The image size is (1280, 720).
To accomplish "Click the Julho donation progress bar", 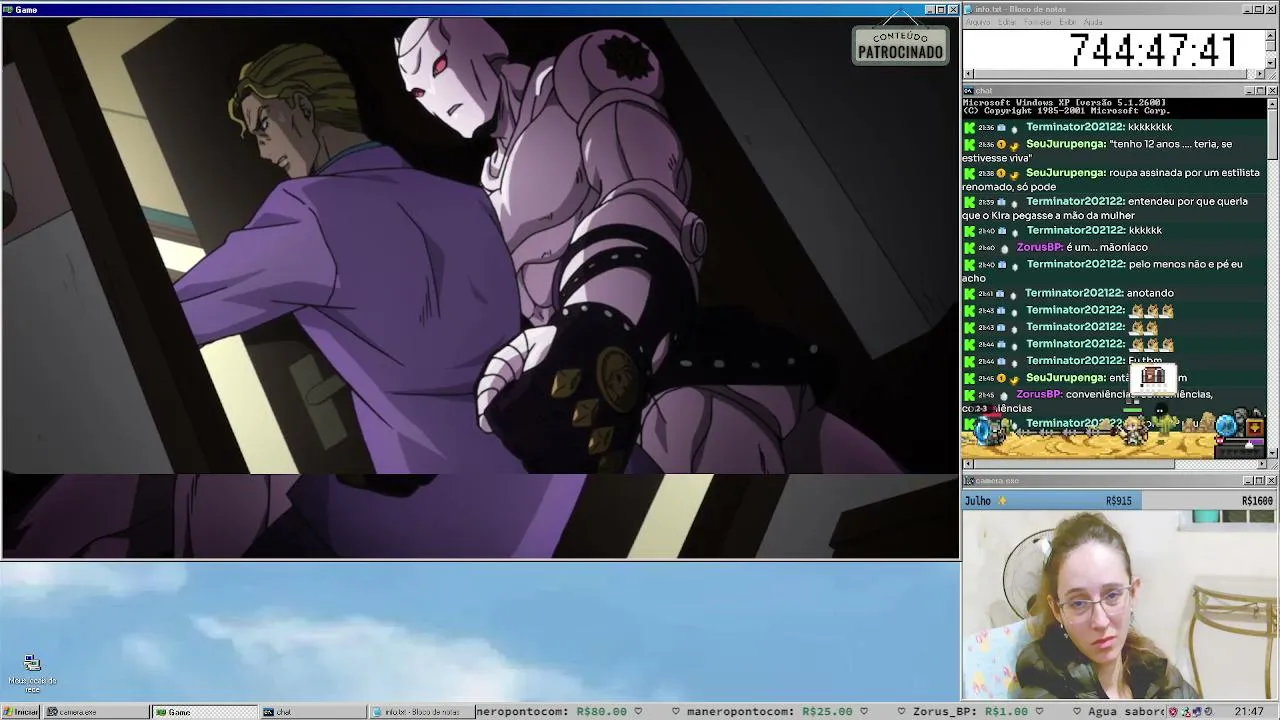I will pos(1120,501).
